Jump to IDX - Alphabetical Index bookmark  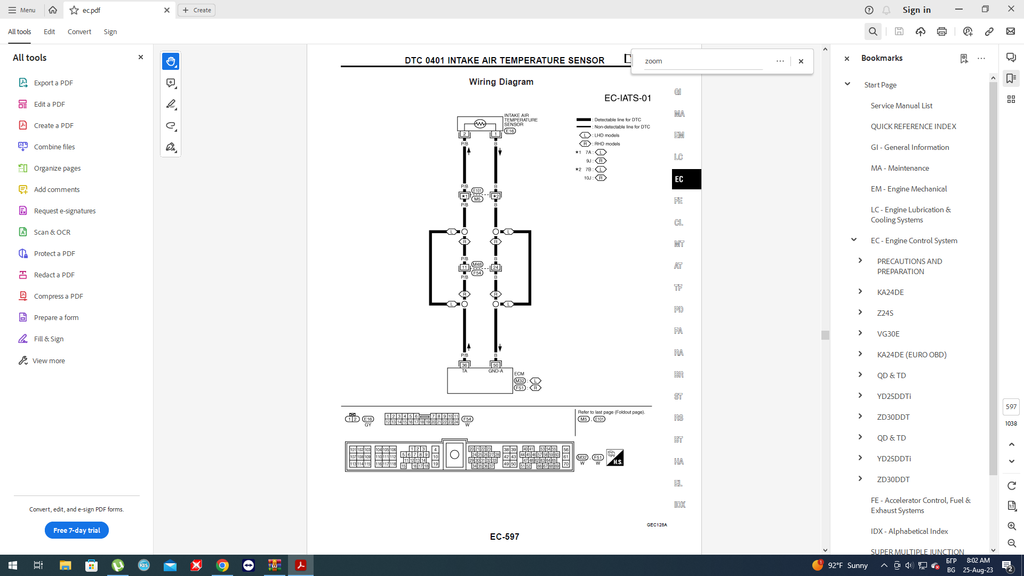(909, 531)
